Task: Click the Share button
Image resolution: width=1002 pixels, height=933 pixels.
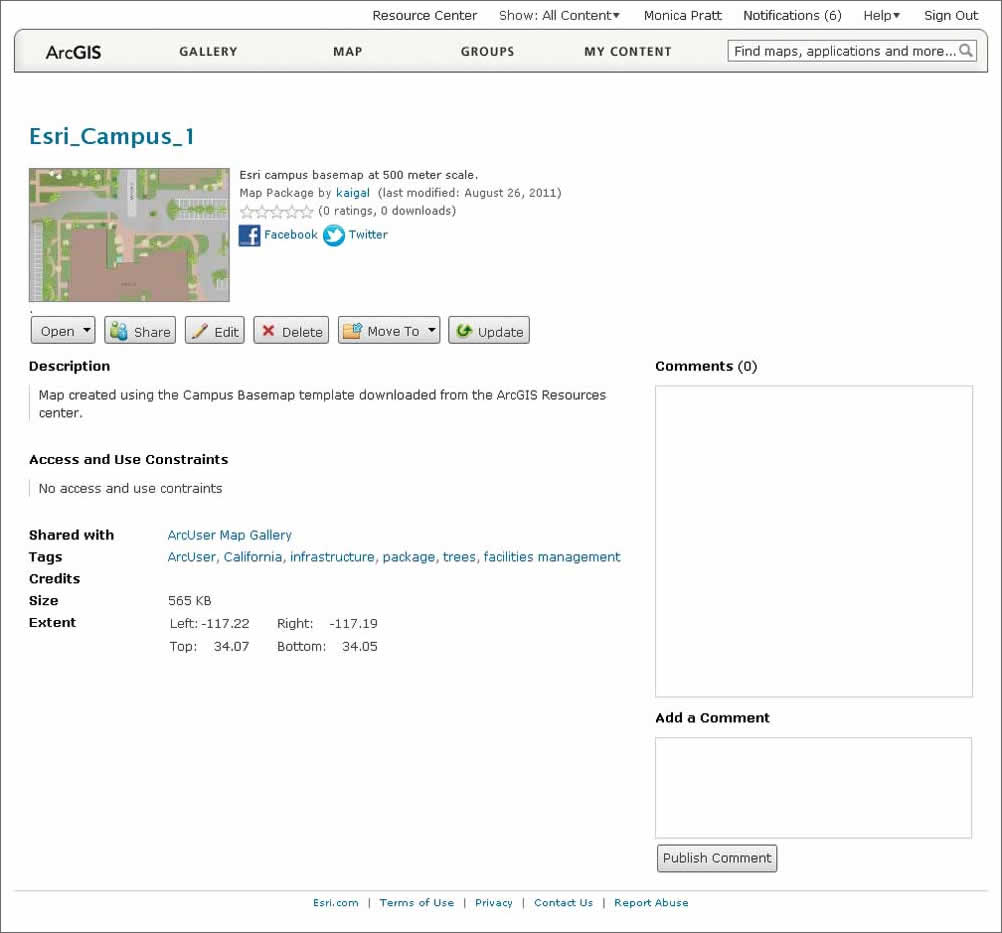Action: coord(140,330)
